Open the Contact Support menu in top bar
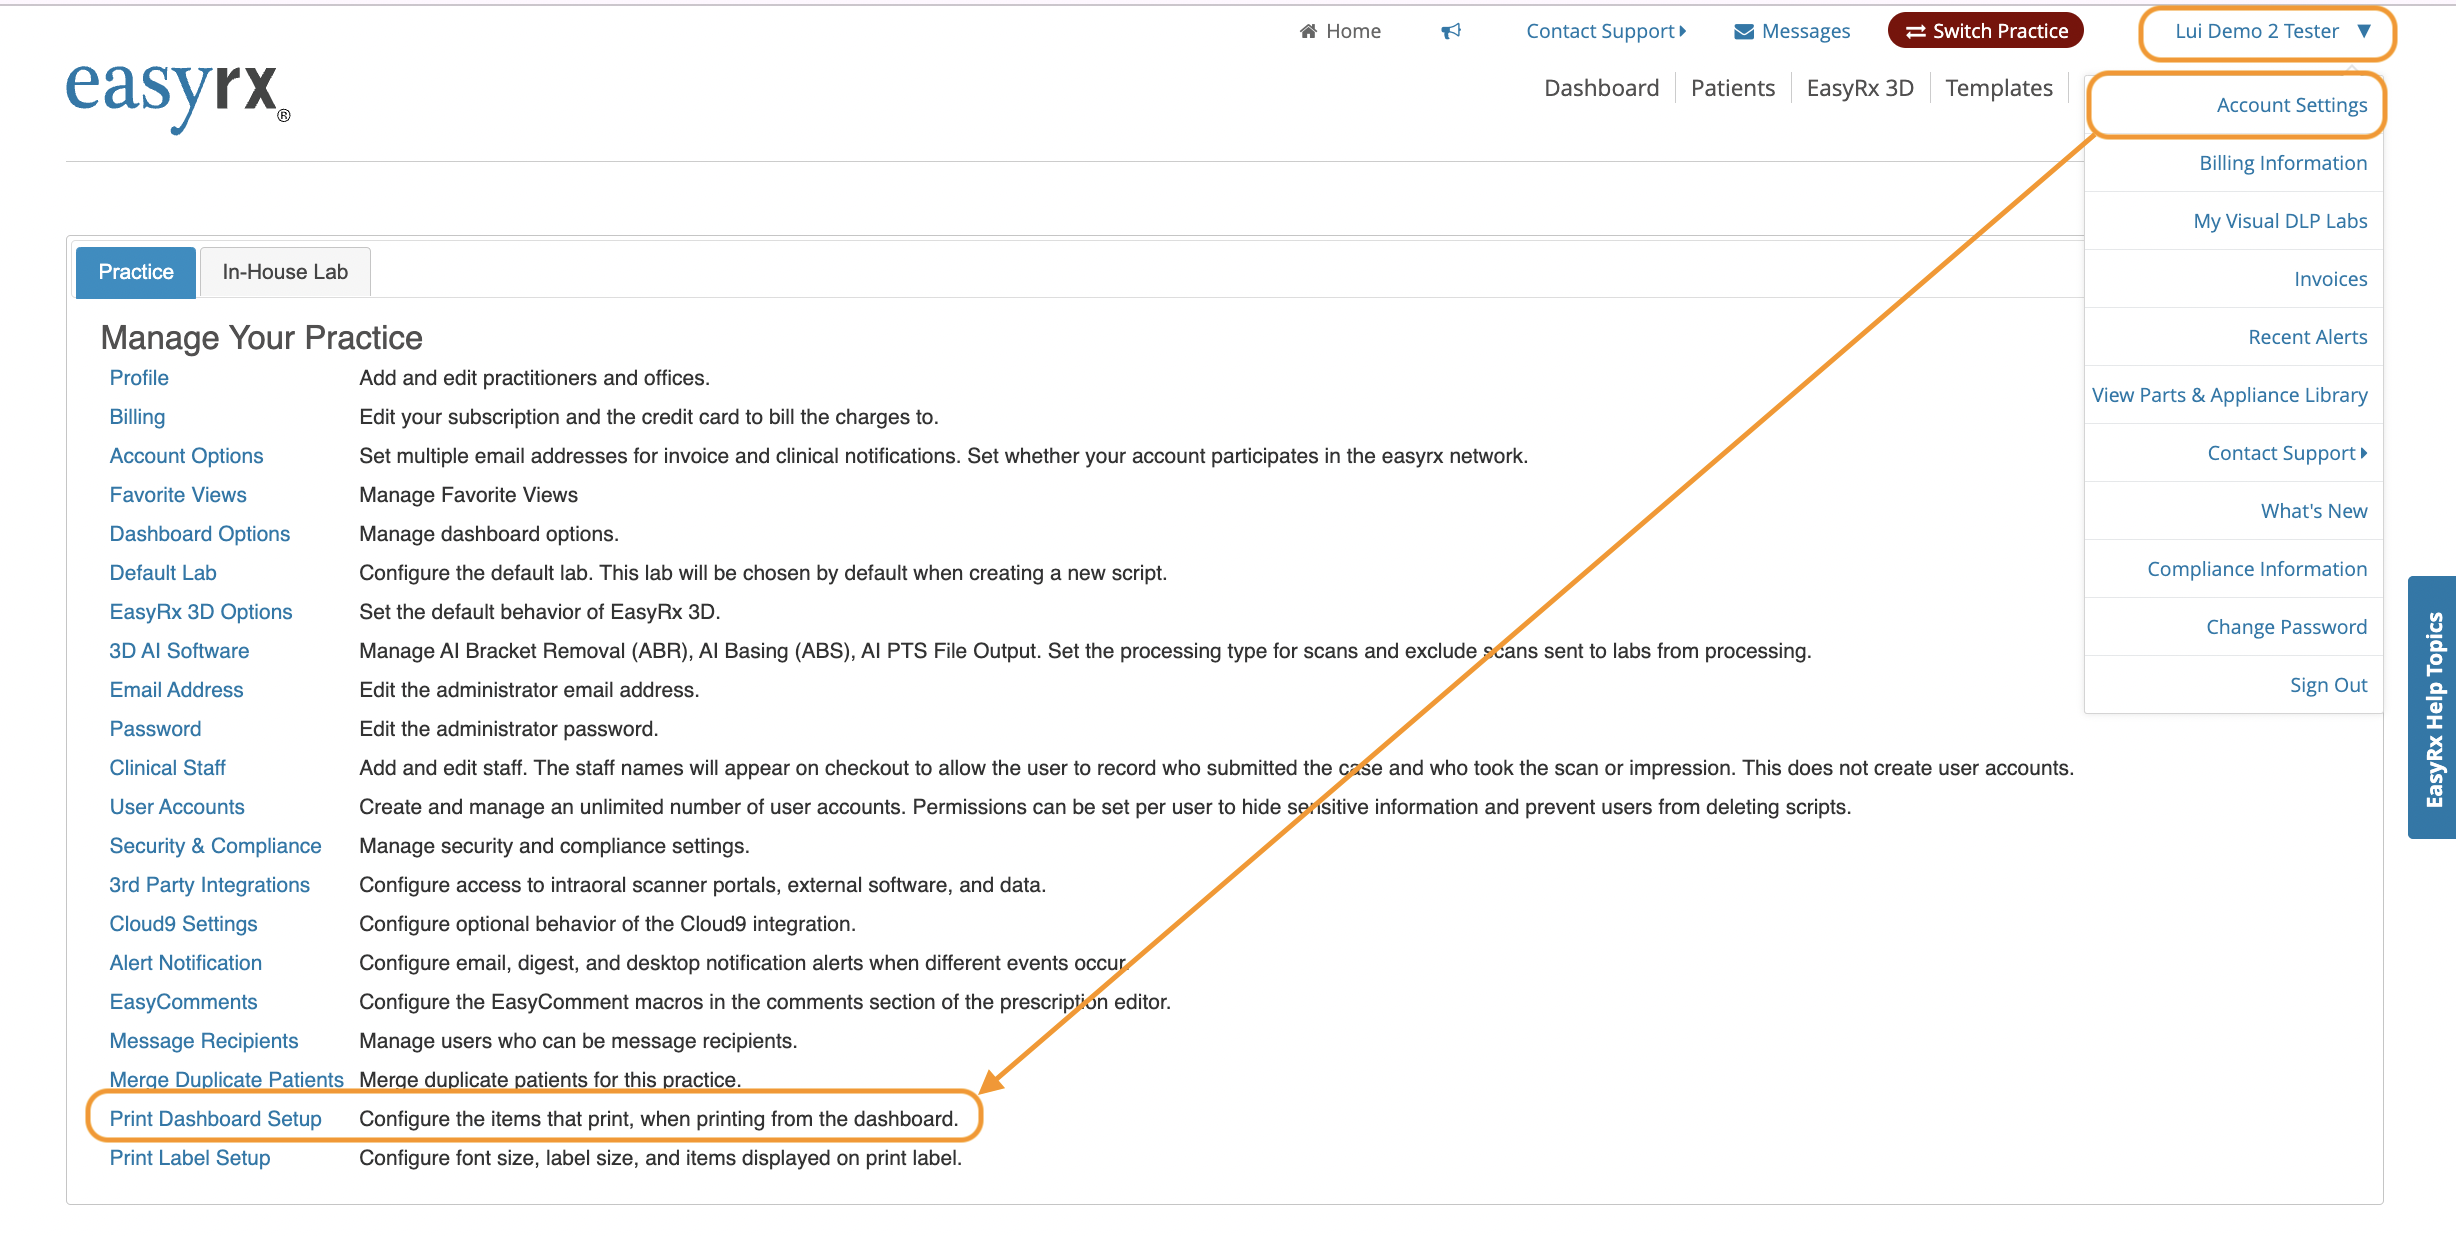This screenshot has width=2456, height=1236. tap(1606, 31)
